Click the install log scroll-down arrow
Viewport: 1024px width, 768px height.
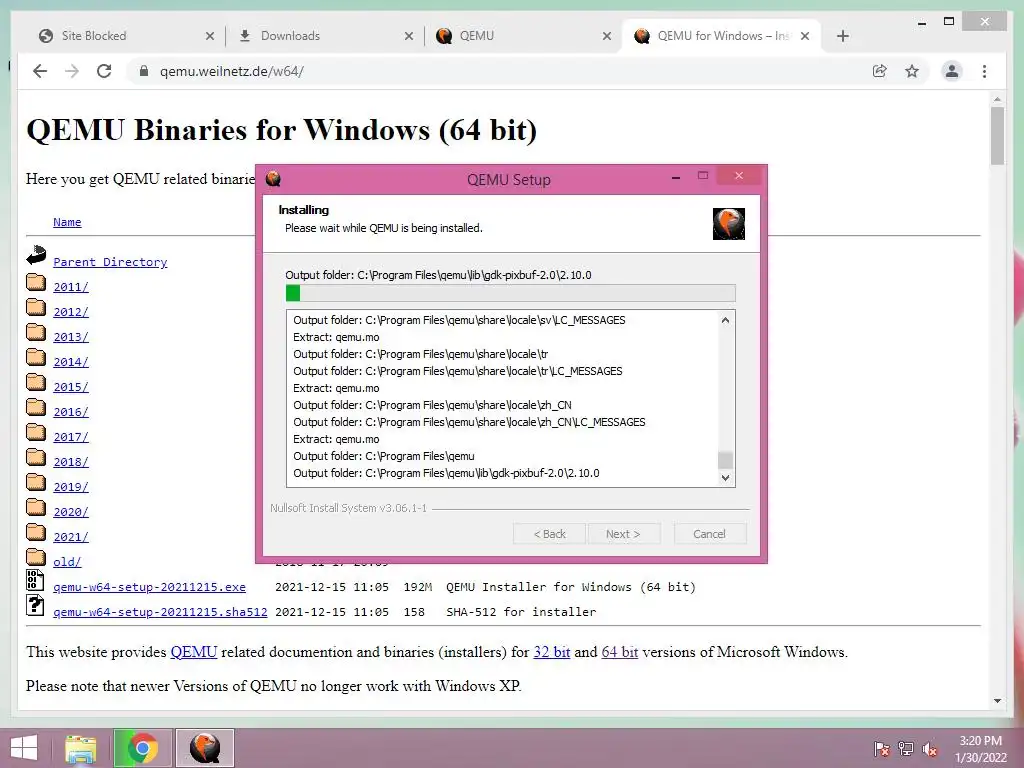725,477
